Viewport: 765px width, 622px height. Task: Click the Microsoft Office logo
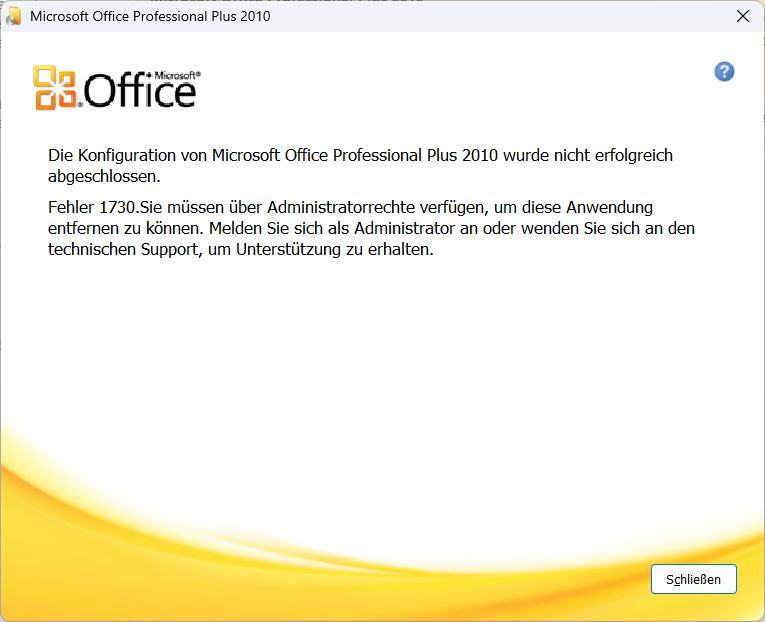tap(117, 87)
